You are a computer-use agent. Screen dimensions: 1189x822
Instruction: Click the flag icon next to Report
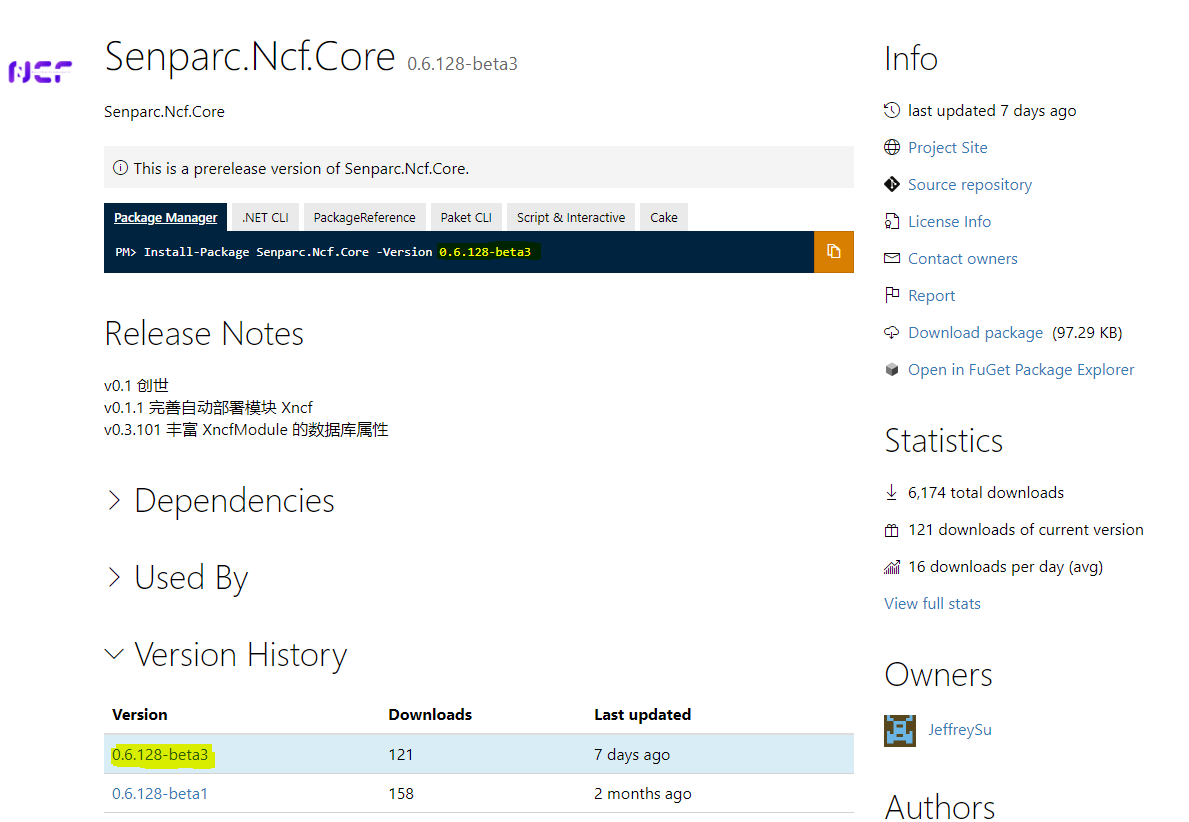[x=892, y=296]
